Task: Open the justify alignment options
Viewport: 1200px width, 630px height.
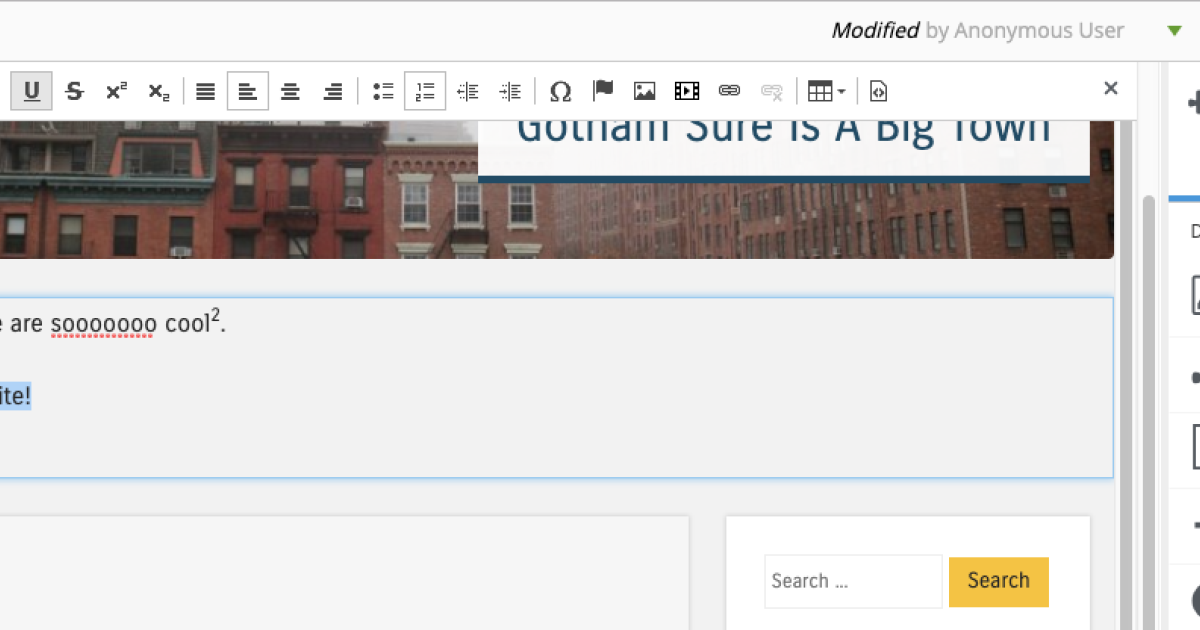Action: pos(205,91)
